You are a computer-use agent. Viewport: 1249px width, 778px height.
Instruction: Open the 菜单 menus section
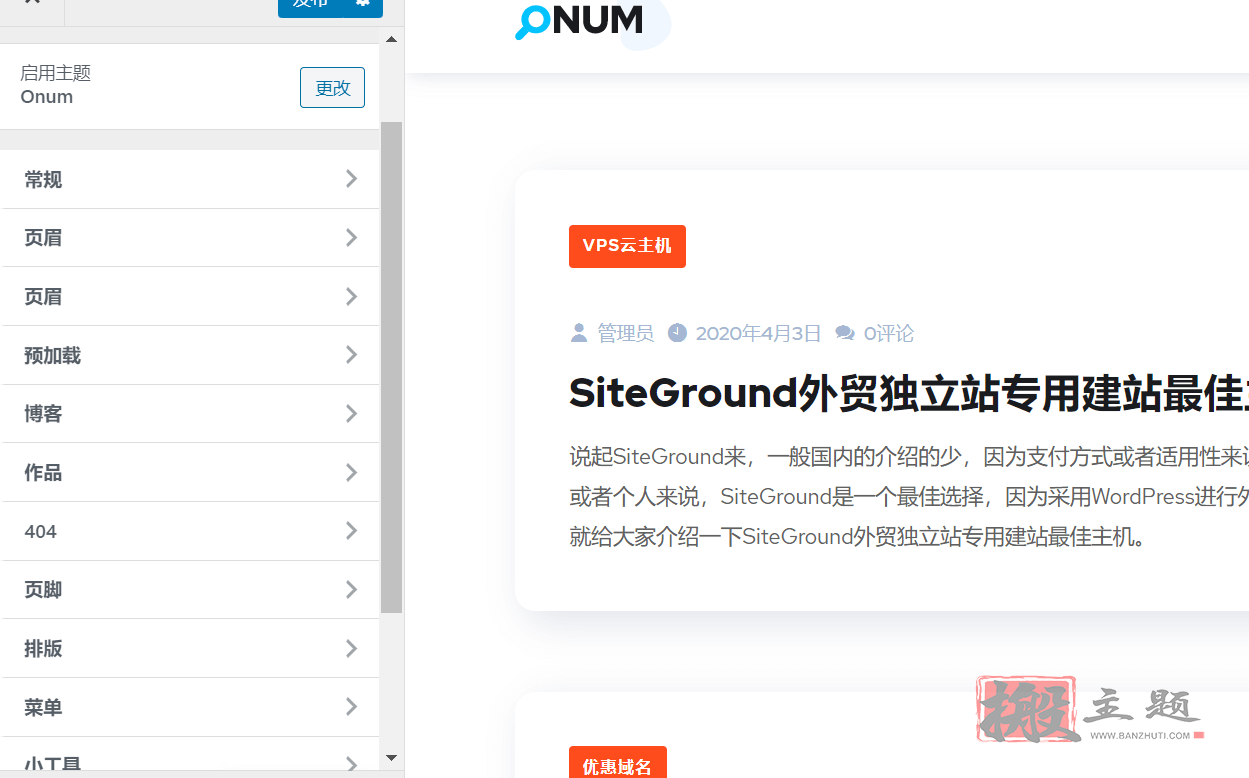190,707
